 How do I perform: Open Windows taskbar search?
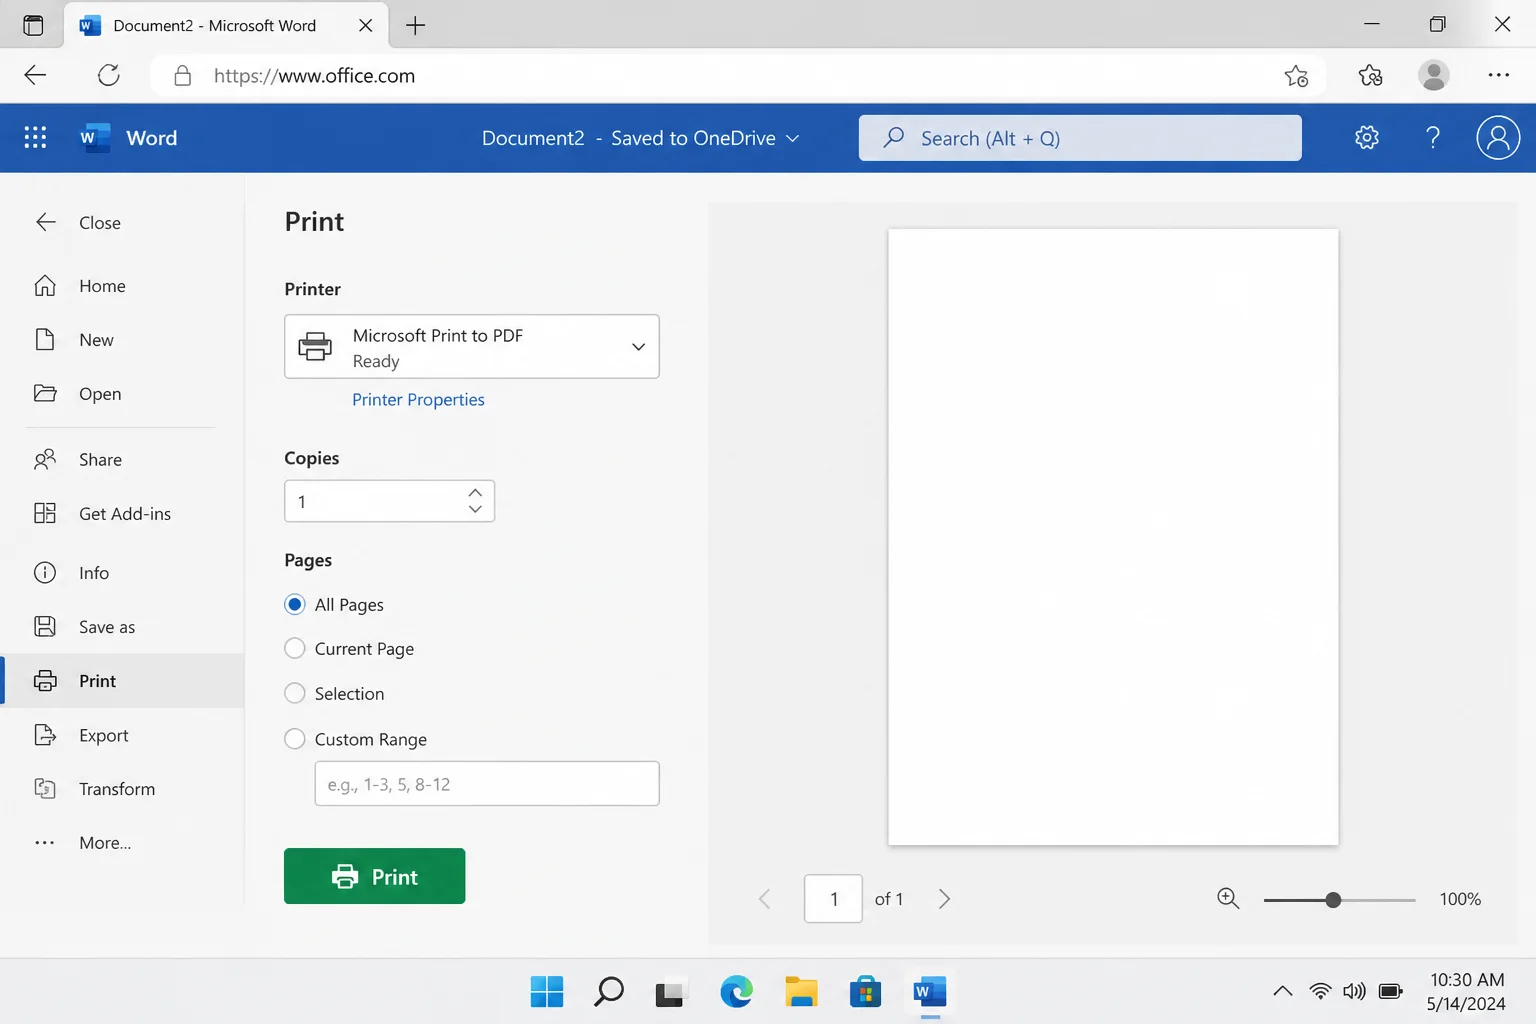click(x=609, y=992)
